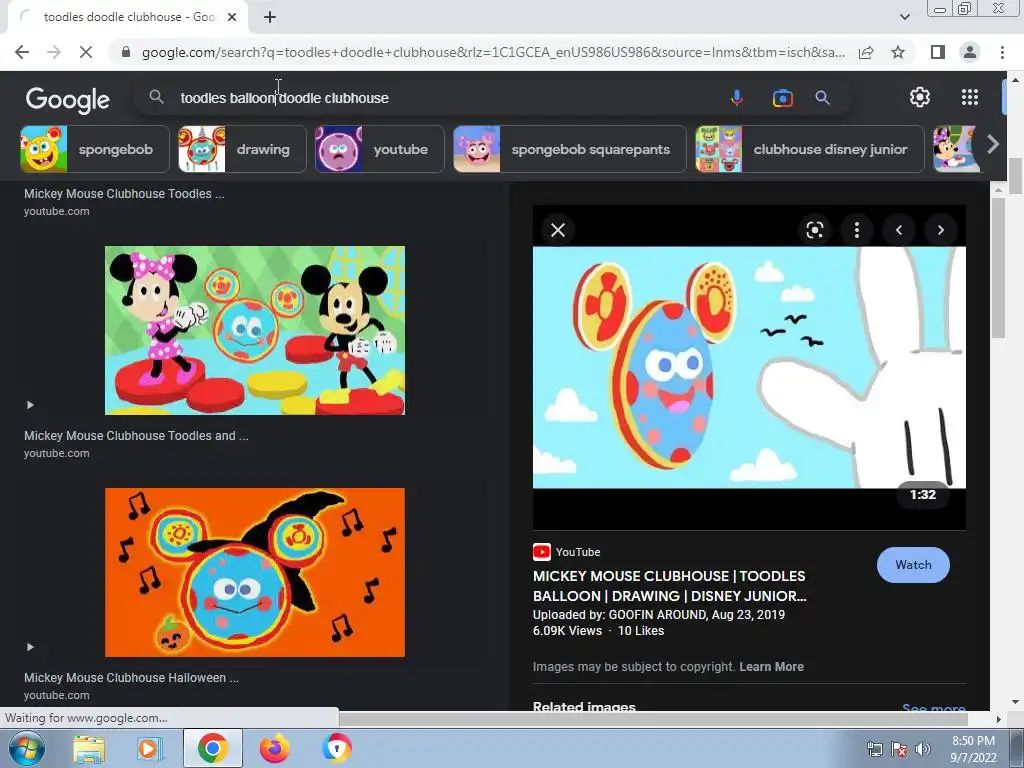Open File Explorer from taskbar
The height and width of the screenshot is (768, 1024).
89,748
